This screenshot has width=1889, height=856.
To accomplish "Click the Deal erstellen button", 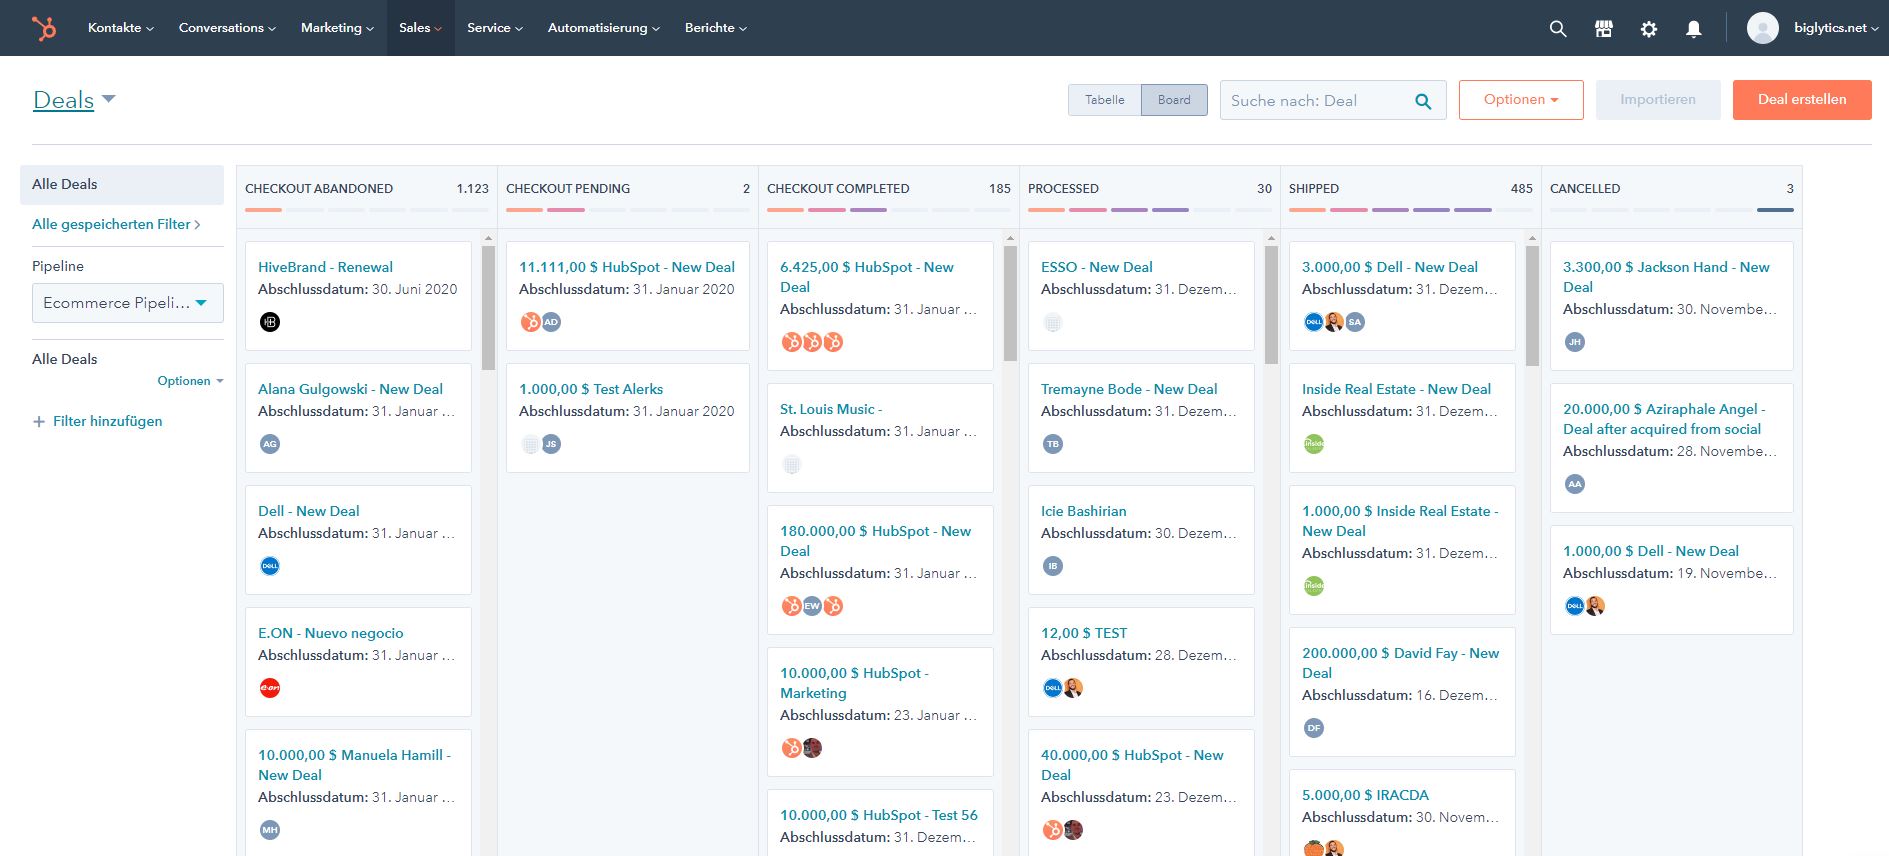I will coord(1801,100).
